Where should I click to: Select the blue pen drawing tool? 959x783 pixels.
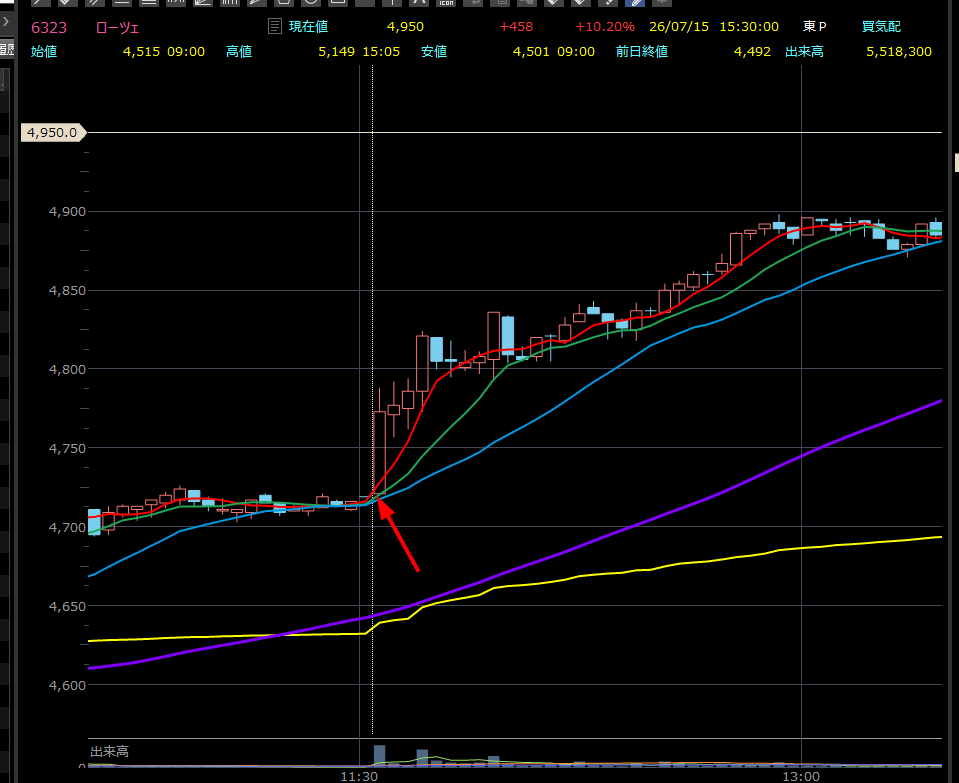pyautogui.click(x=635, y=2)
